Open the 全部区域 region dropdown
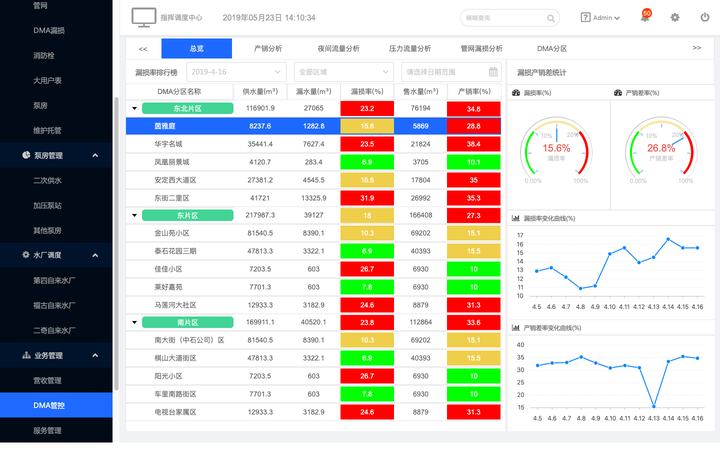The height and width of the screenshot is (450, 720). (344, 72)
